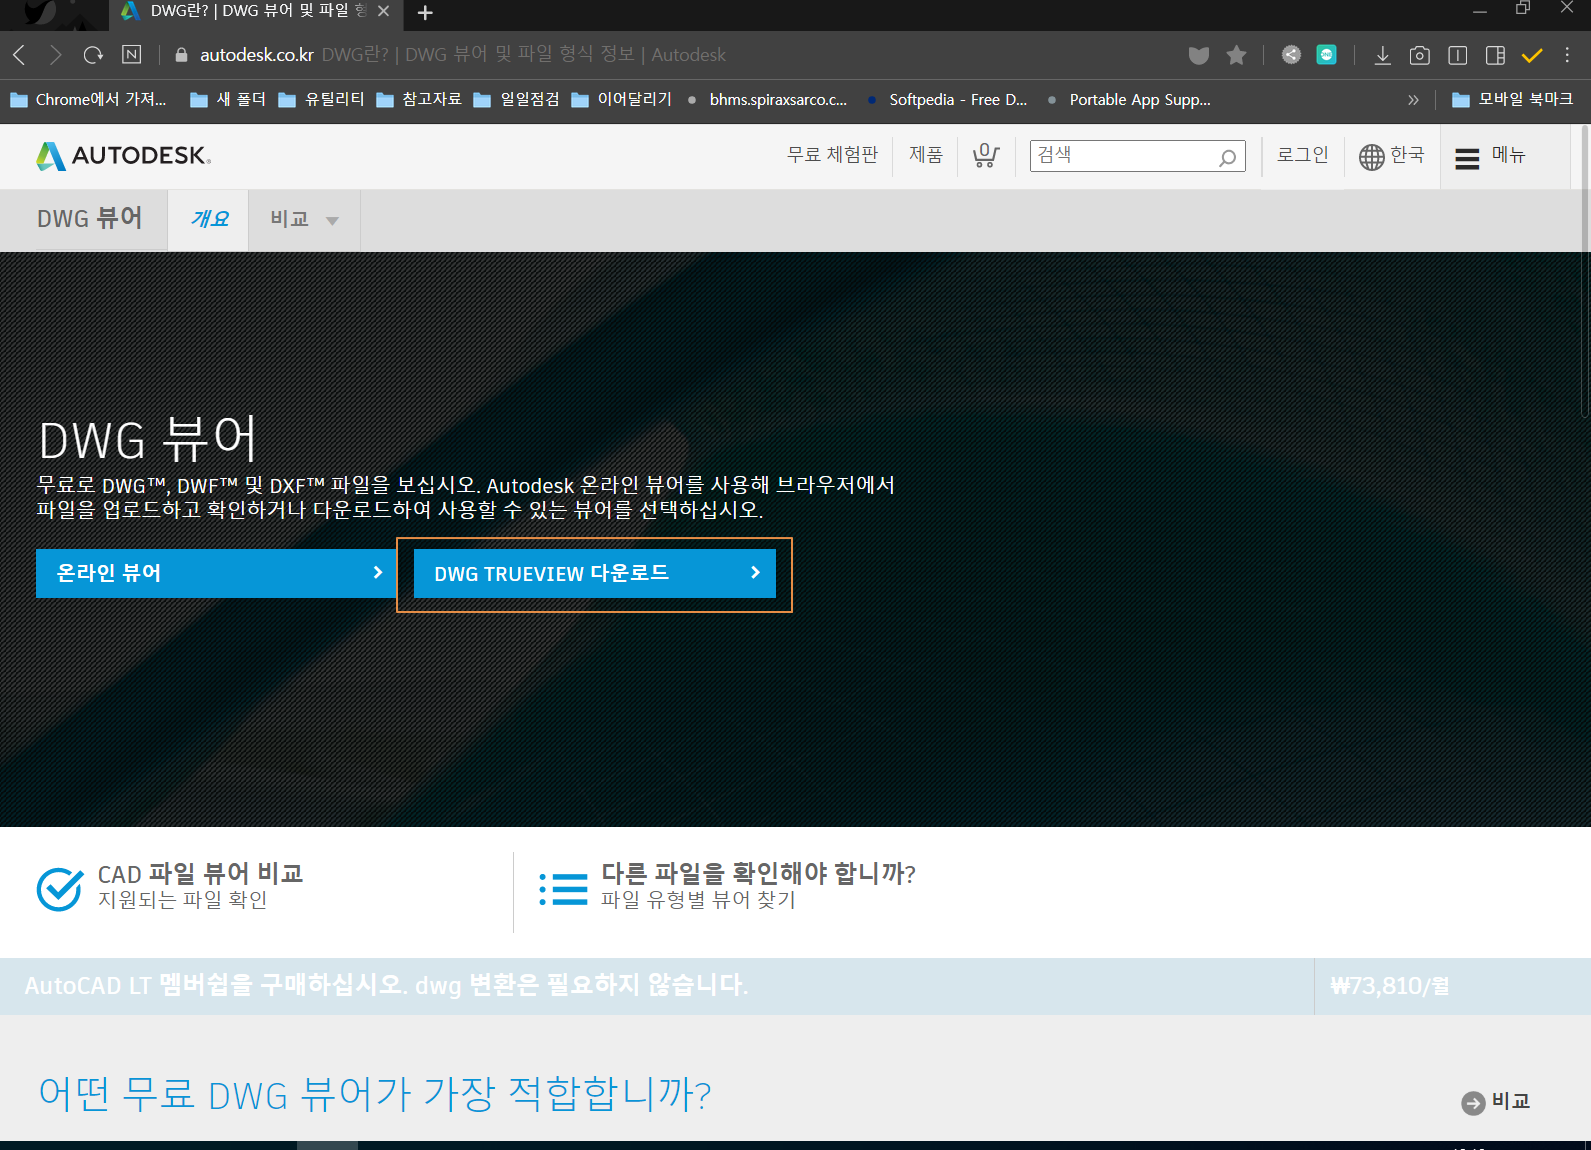The height and width of the screenshot is (1150, 1591).
Task: Open the browser three-dot menu
Action: tap(1567, 55)
